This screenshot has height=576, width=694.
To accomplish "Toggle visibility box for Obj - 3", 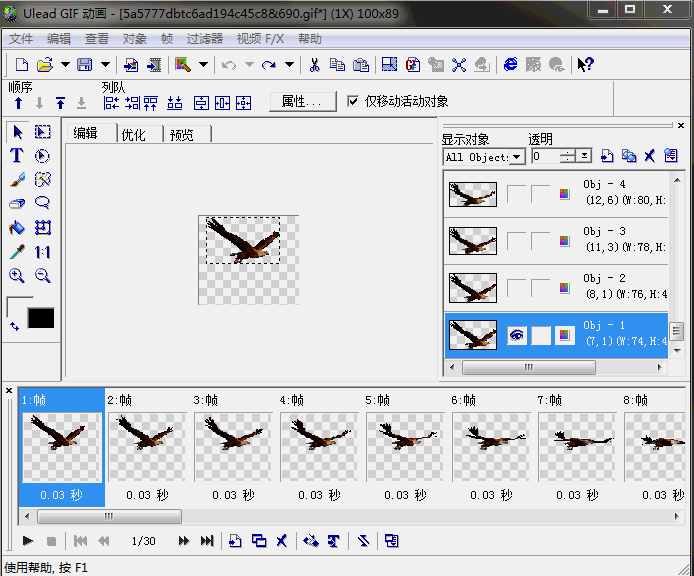I will [517, 241].
